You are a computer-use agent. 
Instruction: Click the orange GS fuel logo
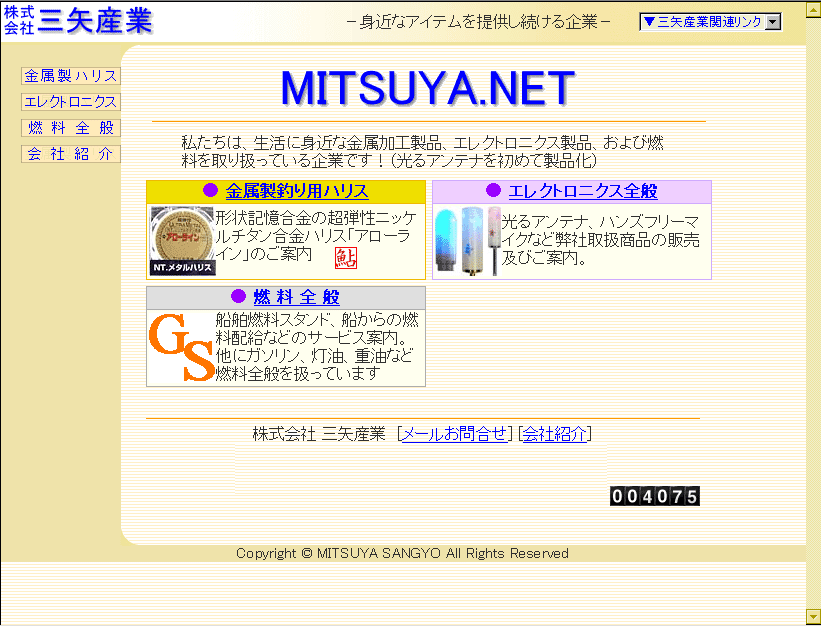tap(181, 348)
